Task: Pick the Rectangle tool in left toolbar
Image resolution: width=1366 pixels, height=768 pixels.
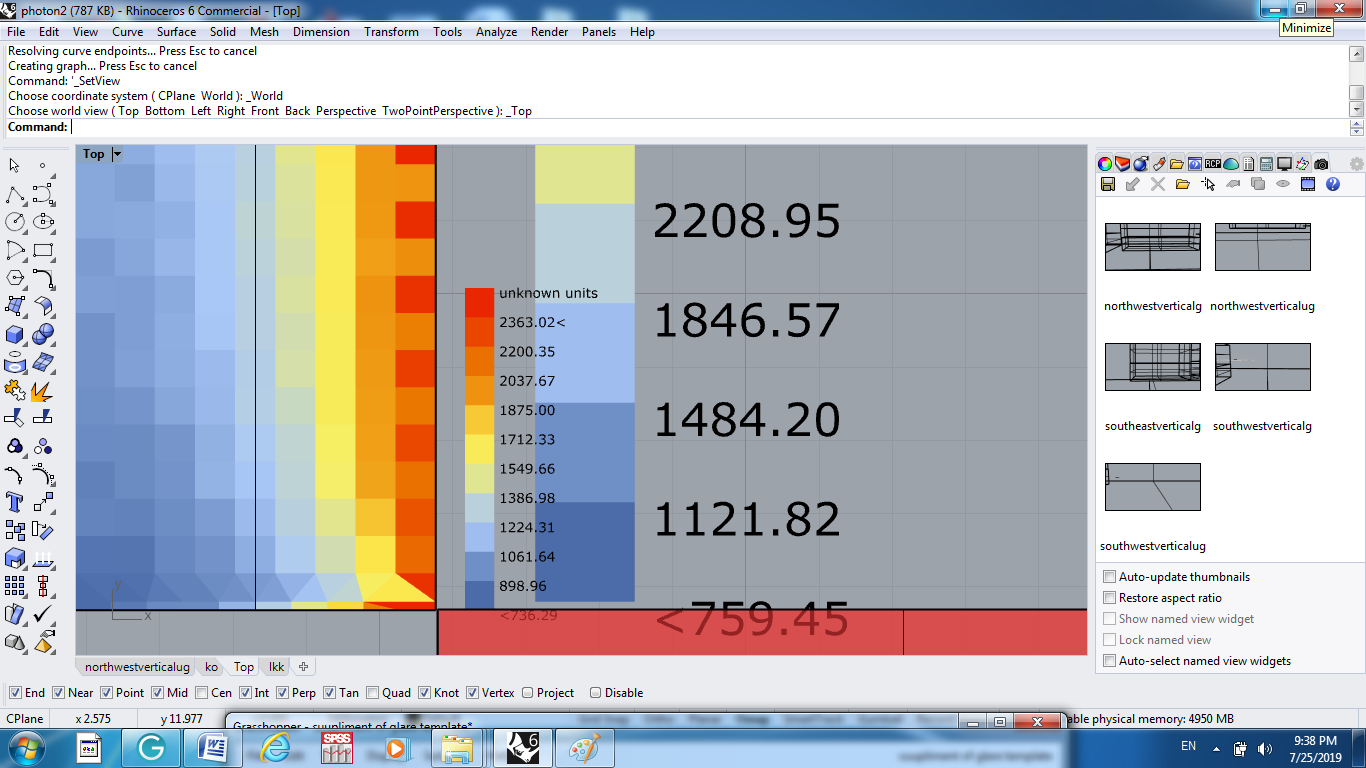Action: (43, 250)
